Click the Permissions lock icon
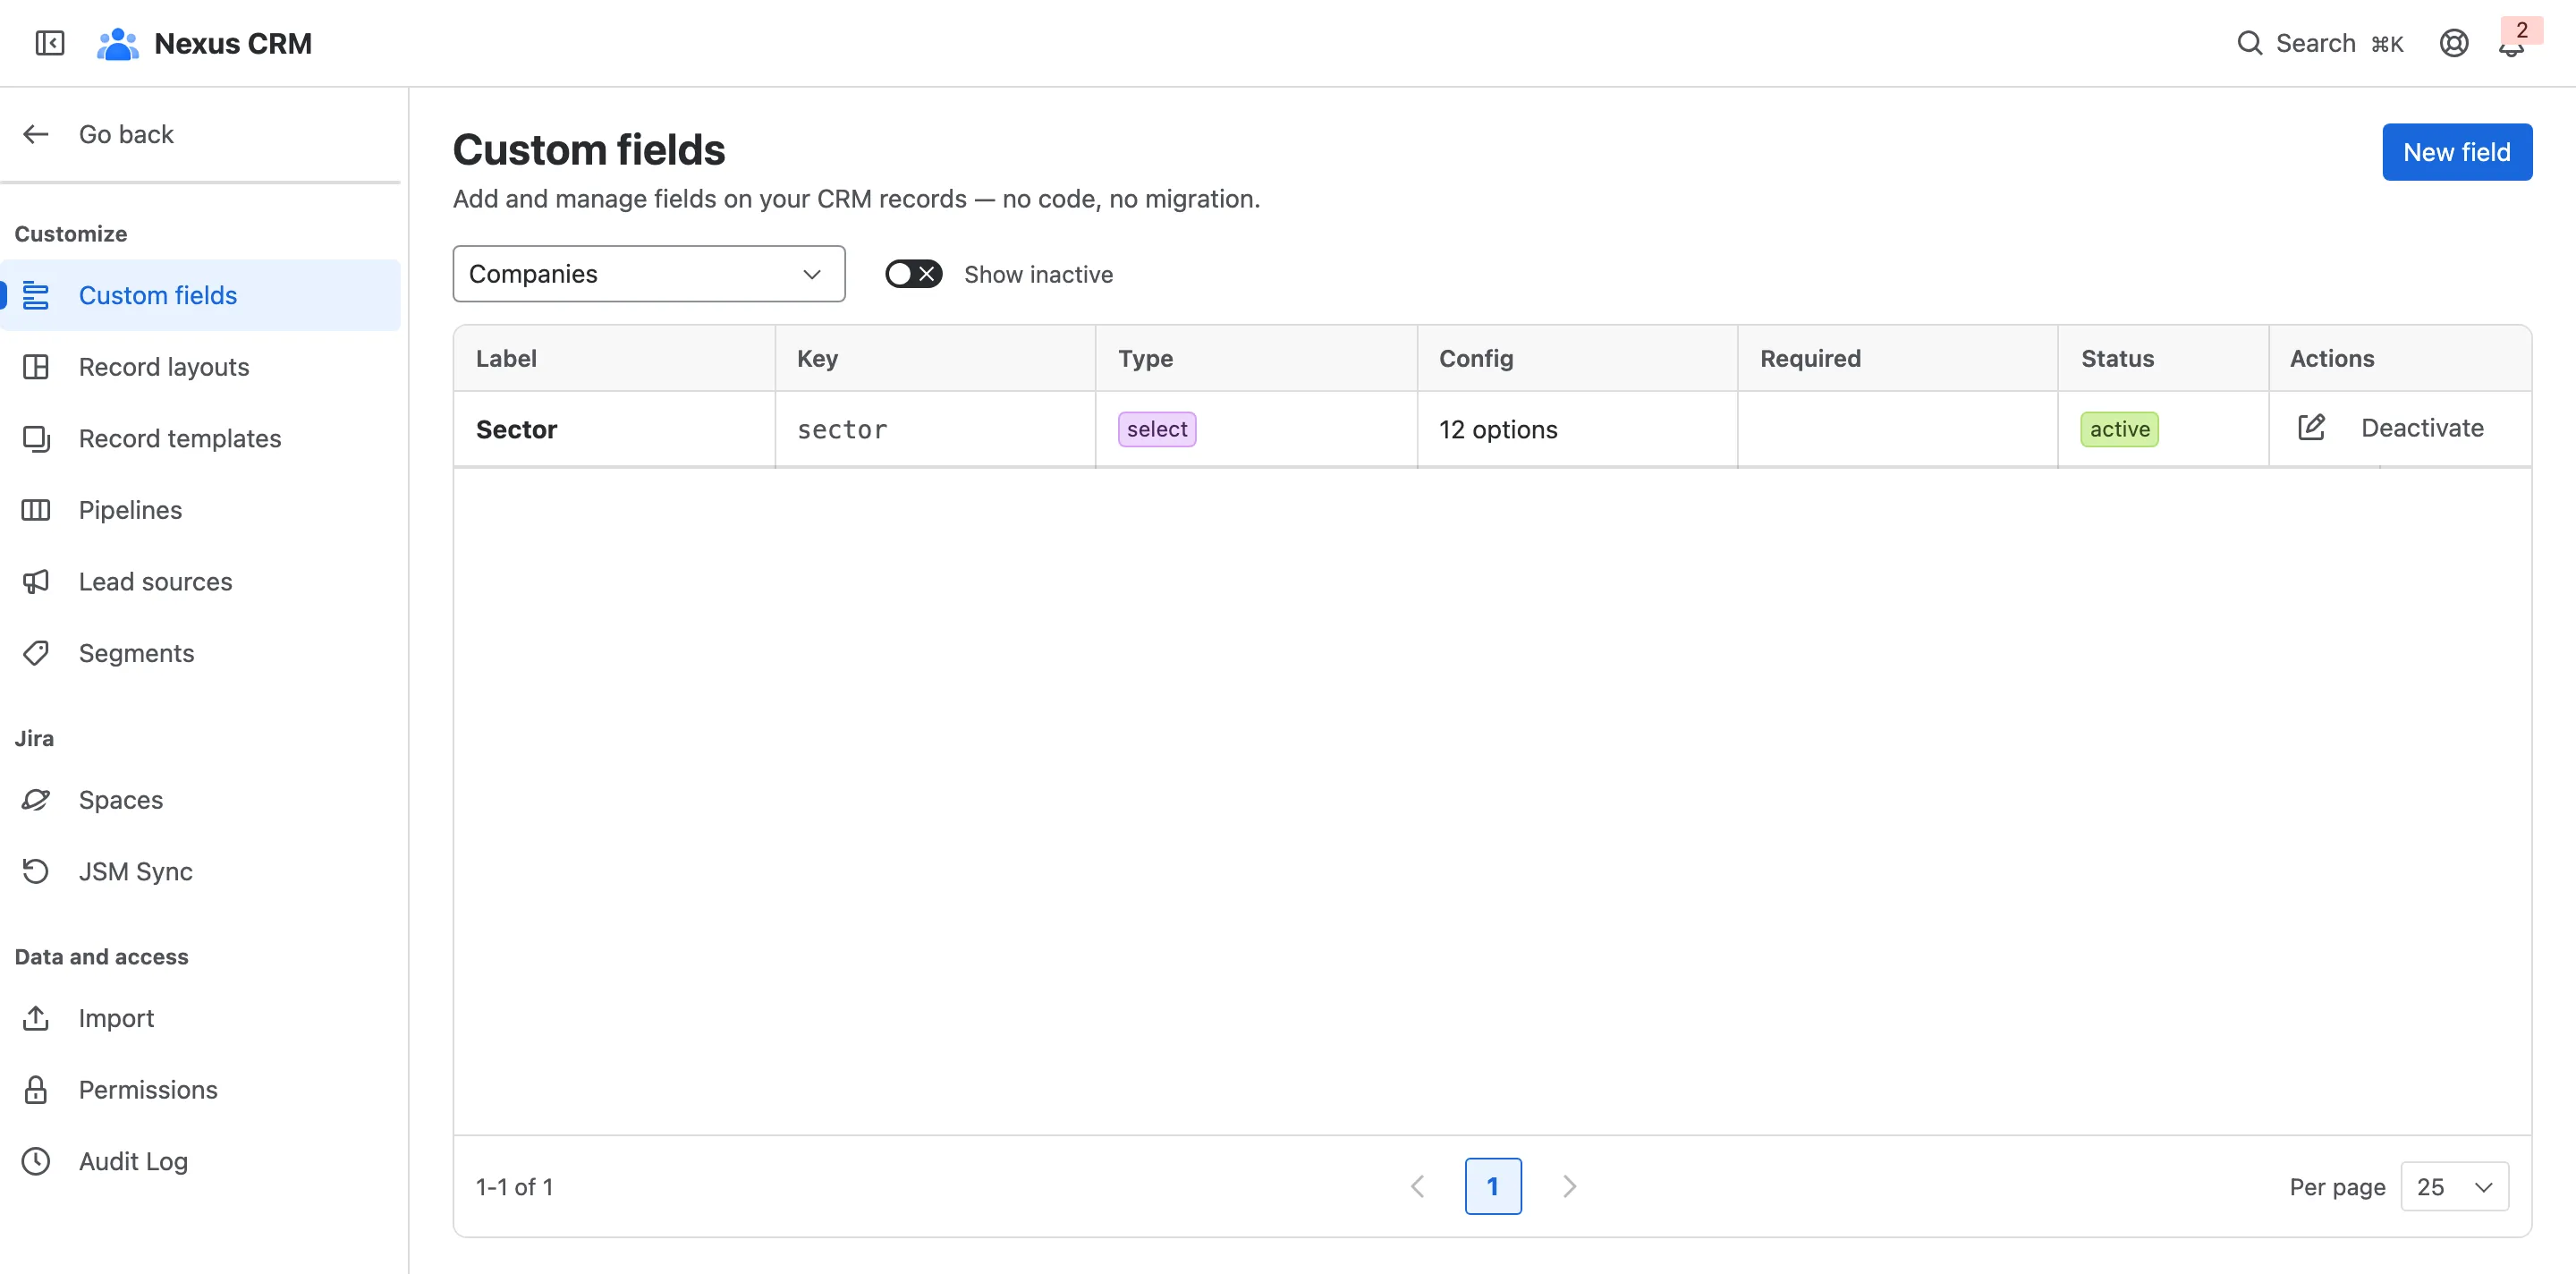Image resolution: width=2576 pixels, height=1274 pixels. (36, 1089)
